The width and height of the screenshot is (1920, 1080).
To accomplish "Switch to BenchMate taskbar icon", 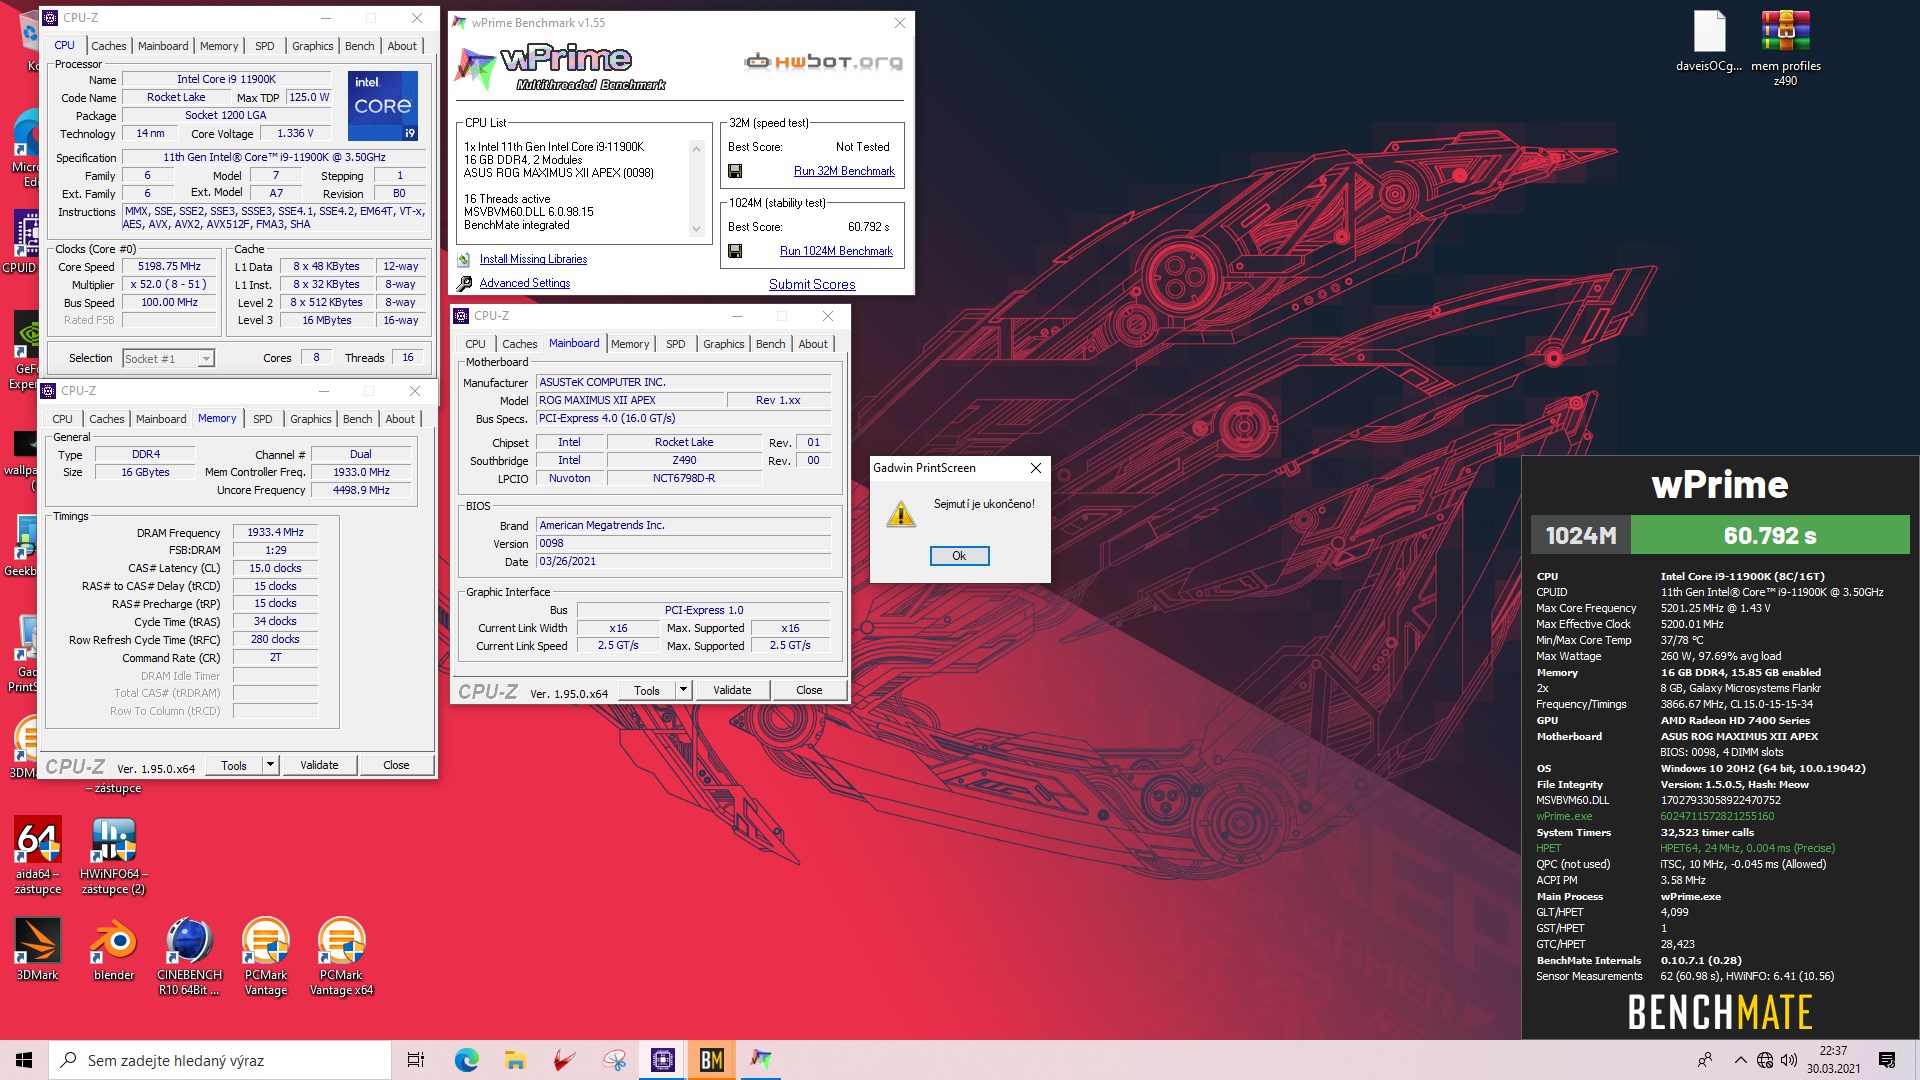I will point(711,1060).
